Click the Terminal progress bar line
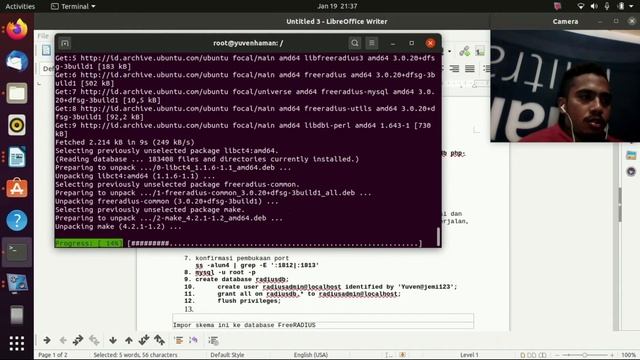Image resolution: width=640 pixels, height=360 pixels. (x=239, y=243)
